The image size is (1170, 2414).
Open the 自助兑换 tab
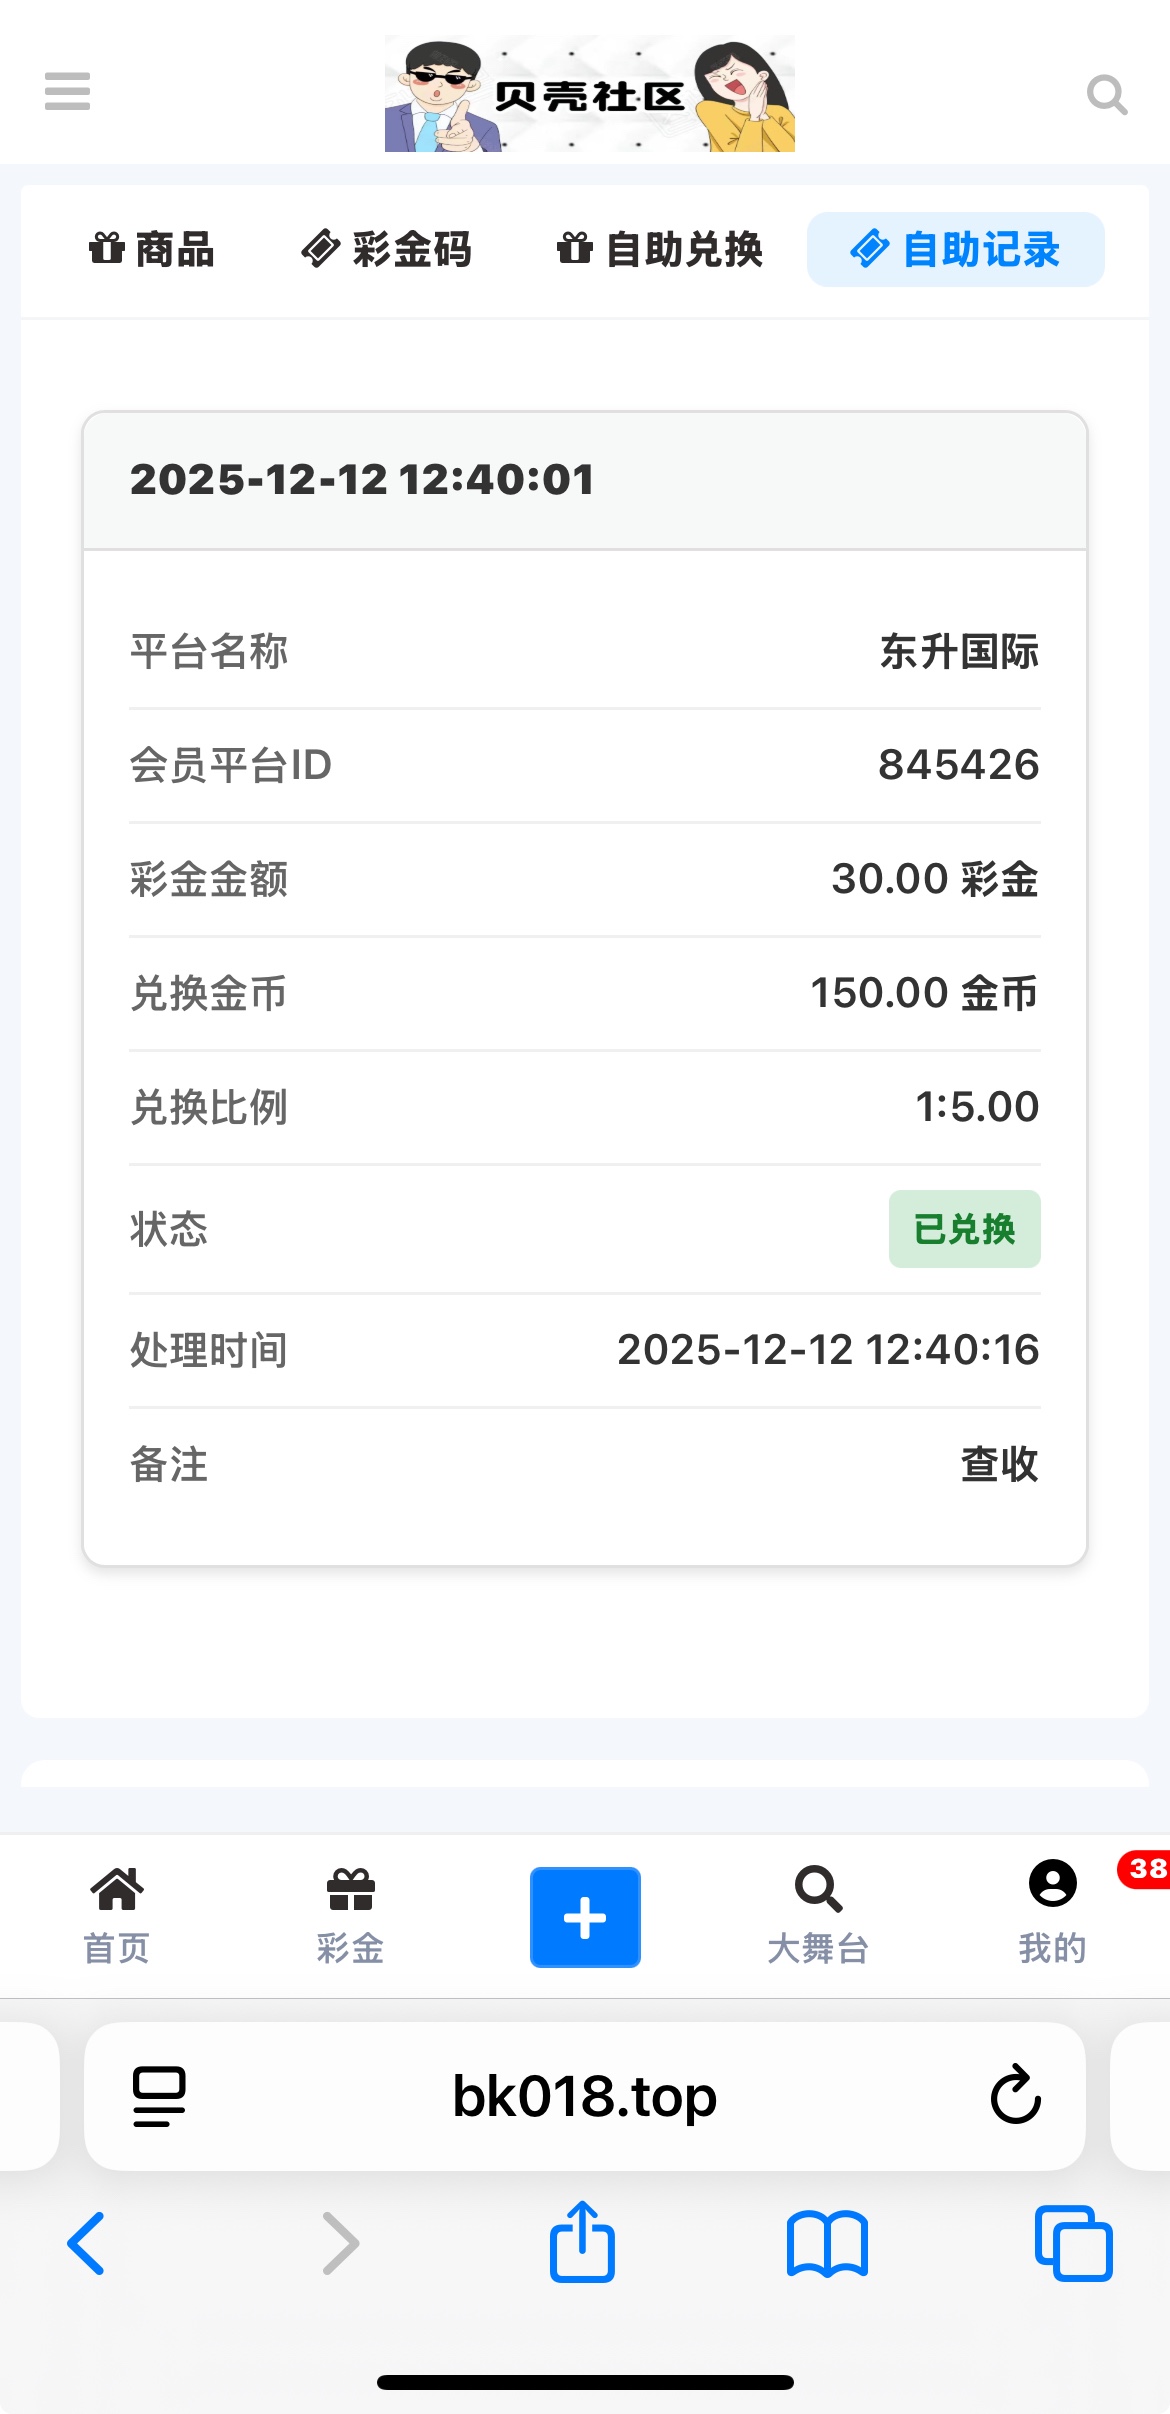coord(660,250)
